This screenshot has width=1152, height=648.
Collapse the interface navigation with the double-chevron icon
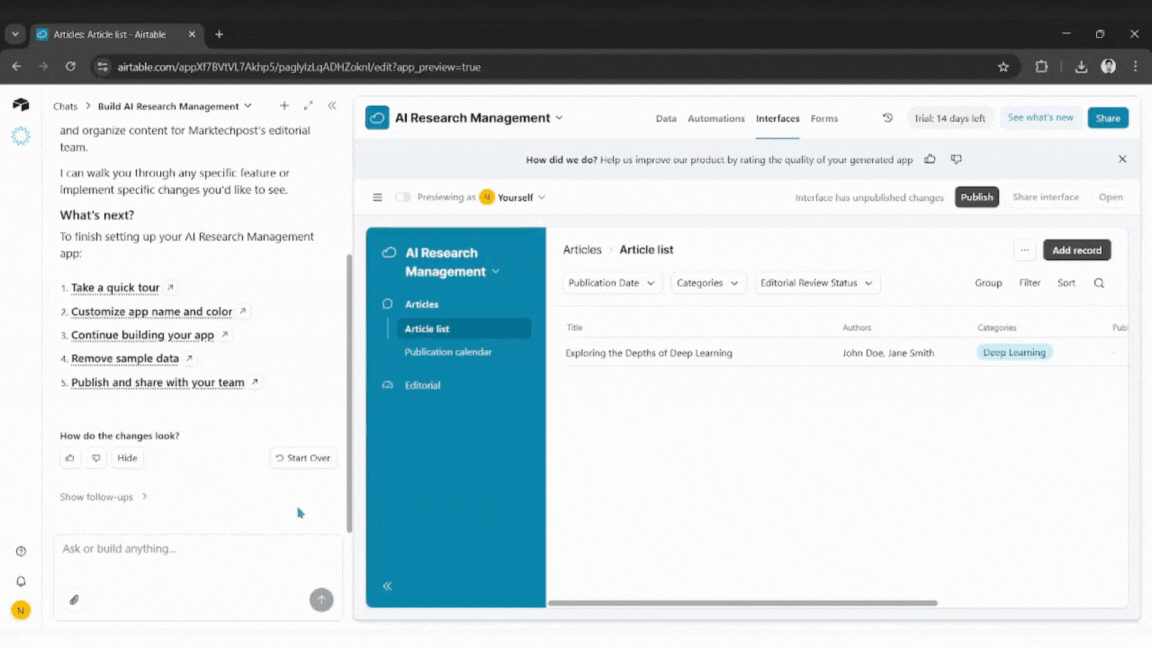387,587
